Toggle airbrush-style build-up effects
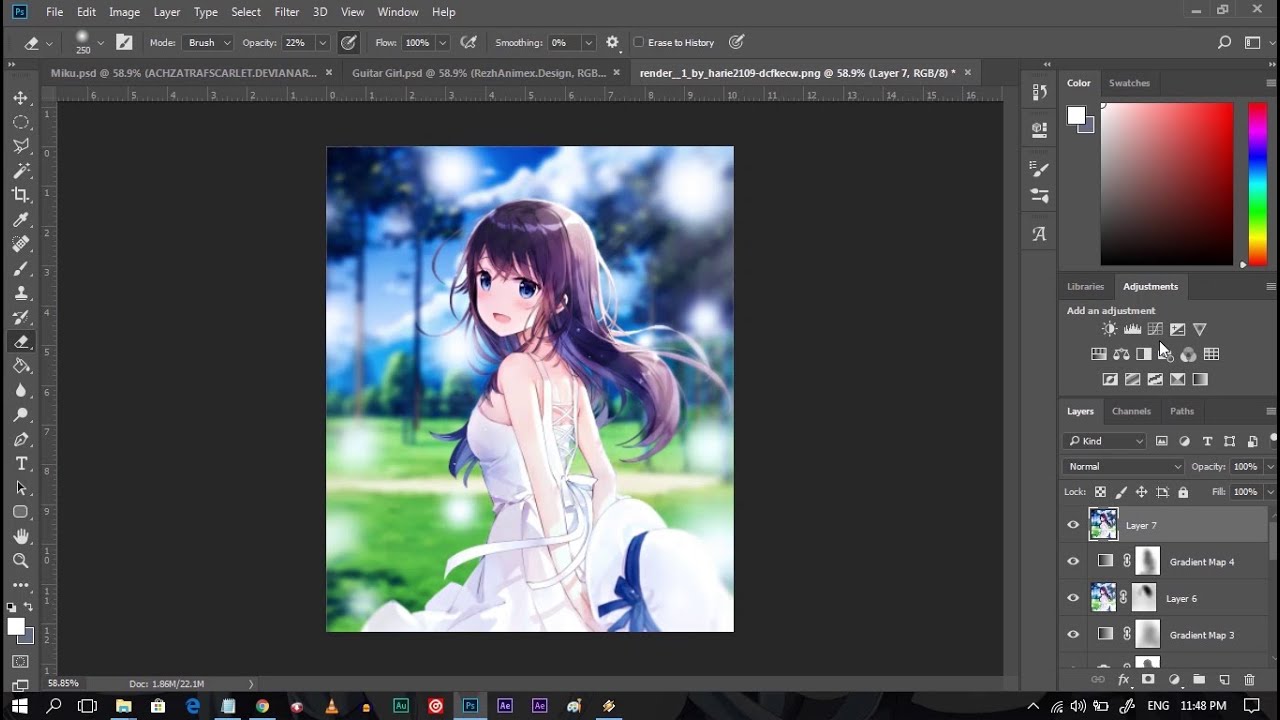This screenshot has width=1280, height=720. click(x=468, y=43)
